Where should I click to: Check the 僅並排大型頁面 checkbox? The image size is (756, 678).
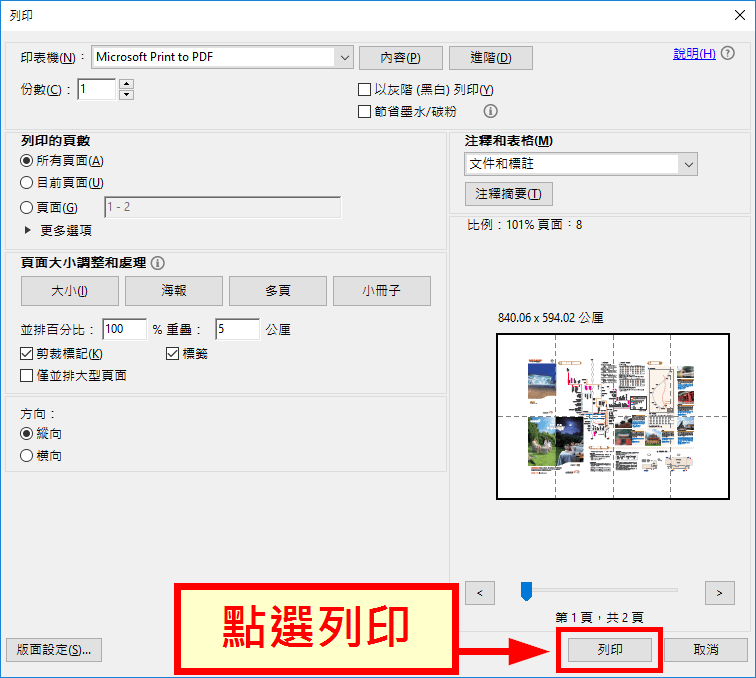click(x=27, y=376)
